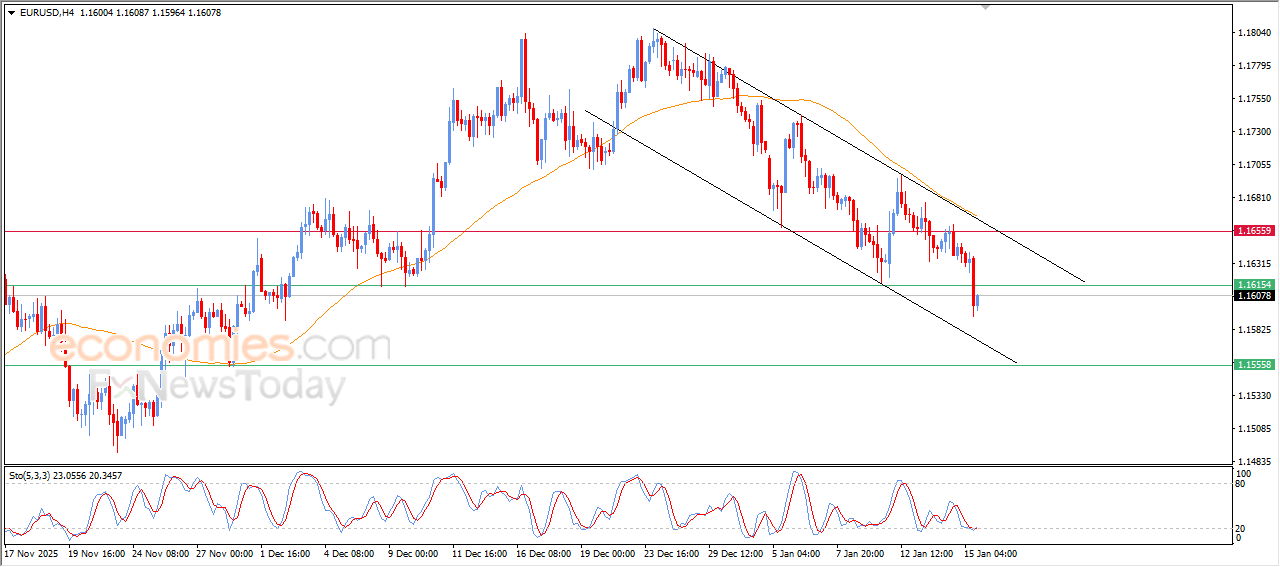Click the 1.17300 value on price axis
This screenshot has height=567, width=1280.
pyautogui.click(x=1254, y=132)
